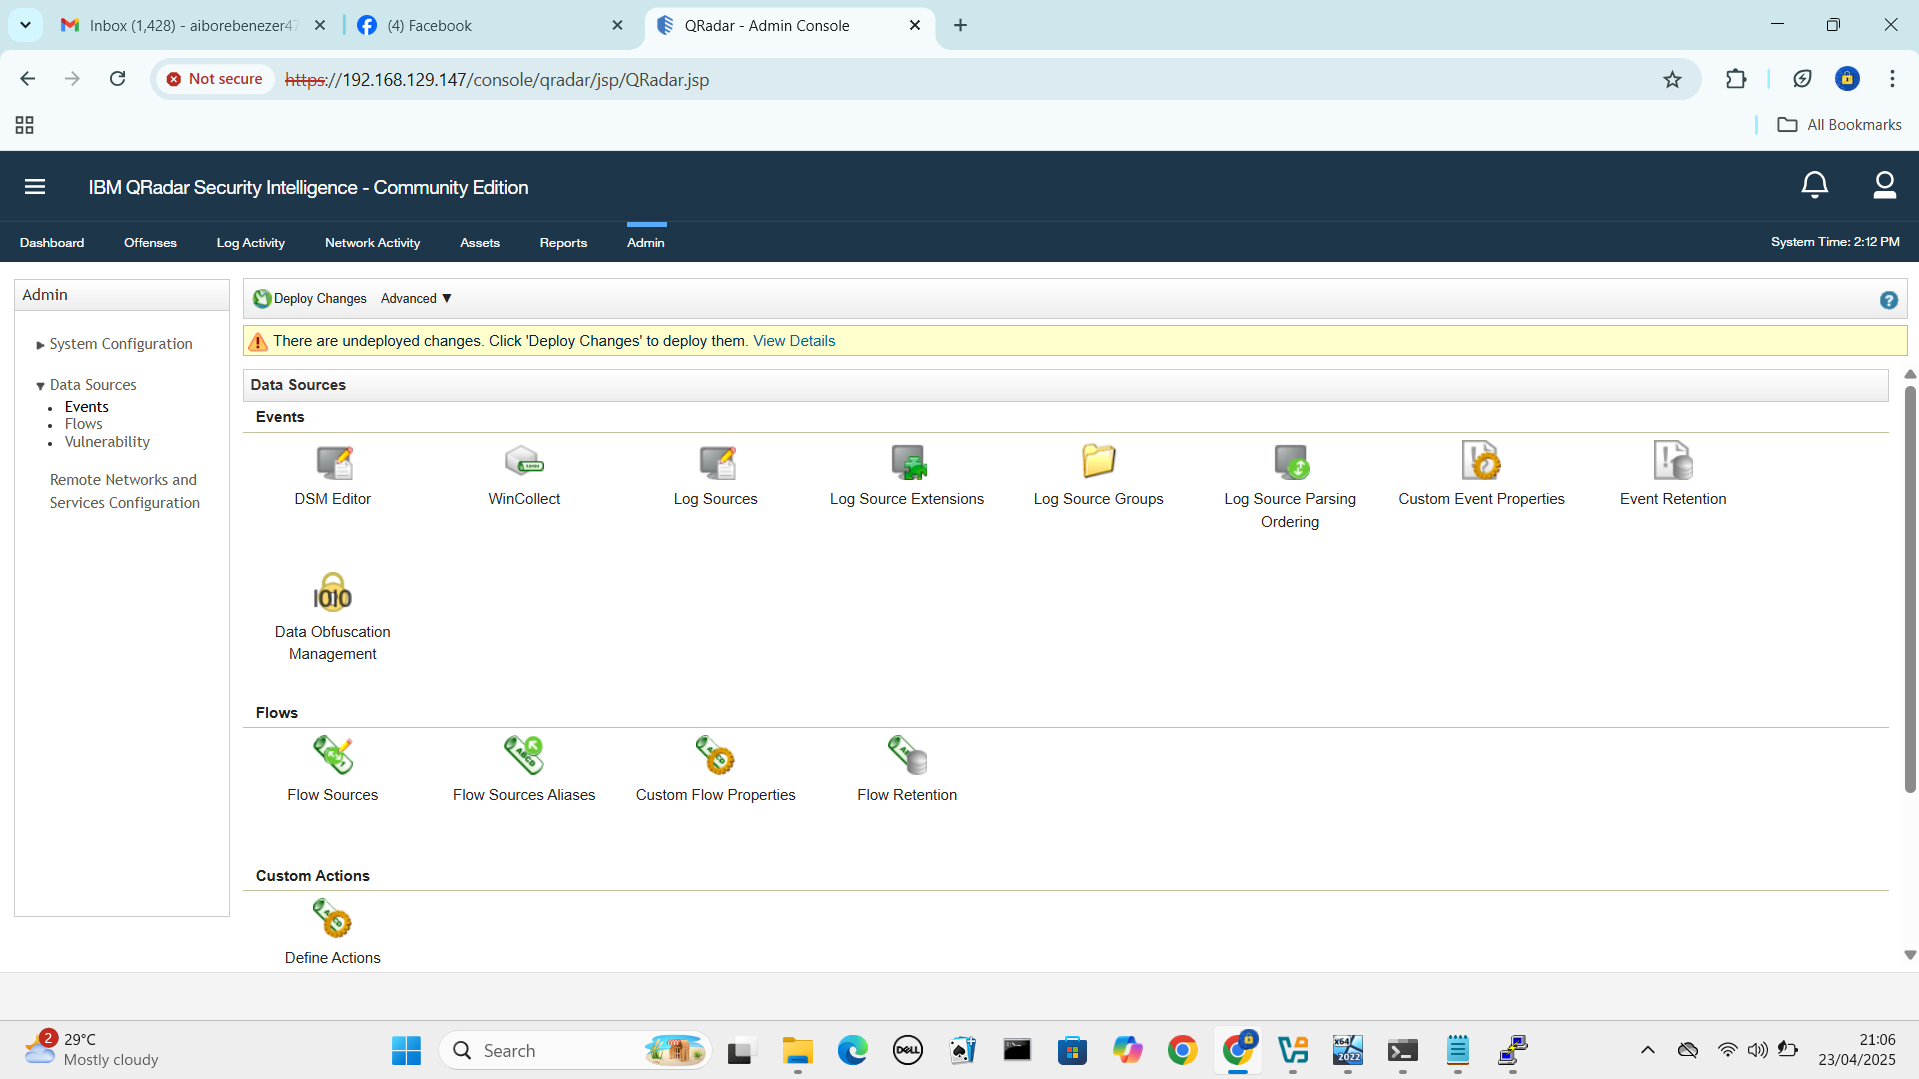Click the content pane vertical scrollbar thumb
Screen dimensions: 1919x1079
tap(1910, 589)
